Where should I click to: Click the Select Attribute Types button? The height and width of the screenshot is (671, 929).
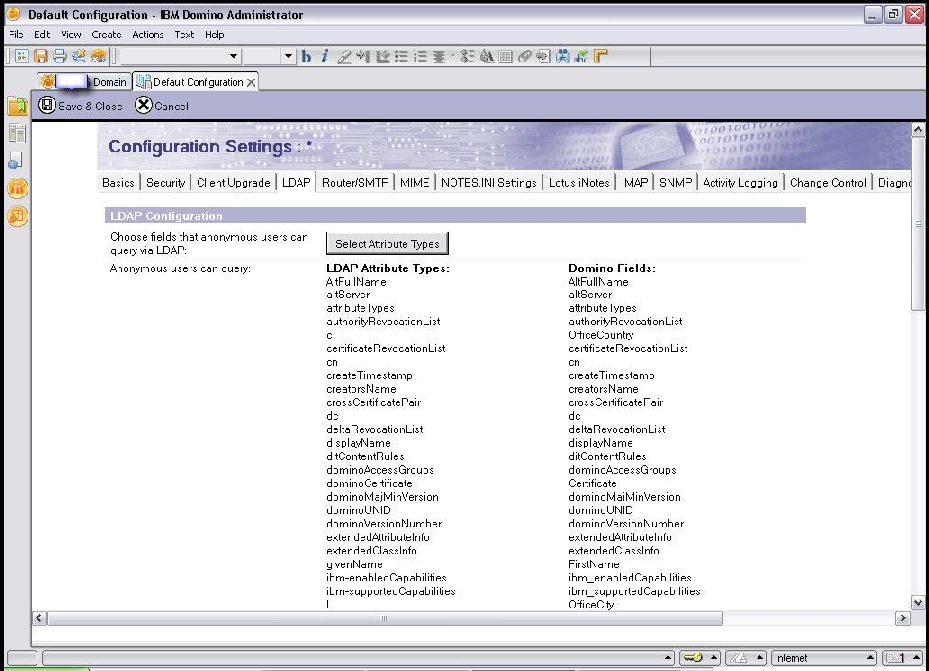point(387,243)
